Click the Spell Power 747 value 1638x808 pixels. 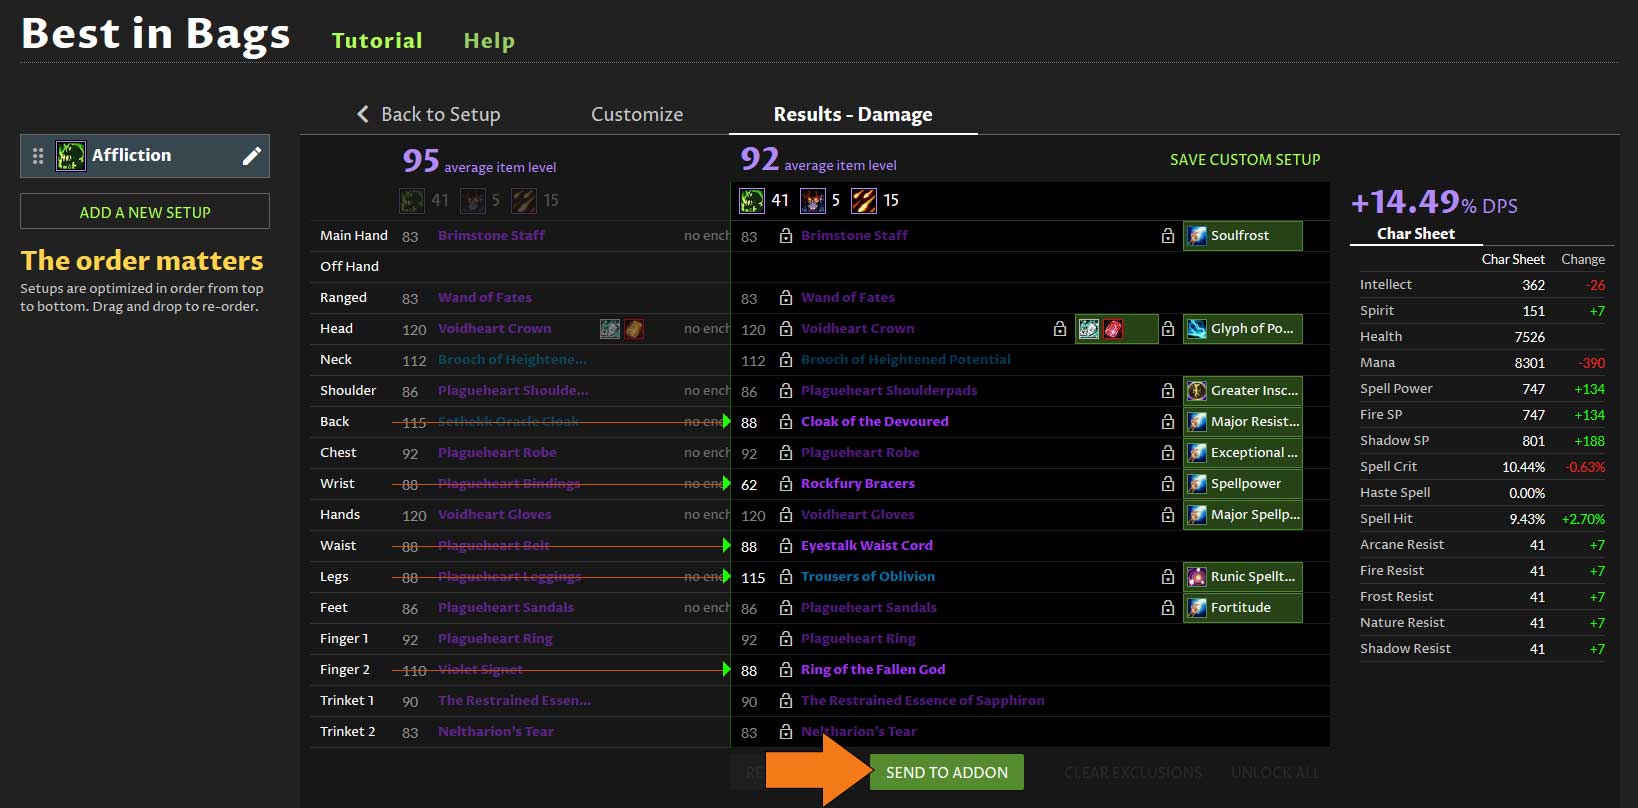(x=1533, y=389)
